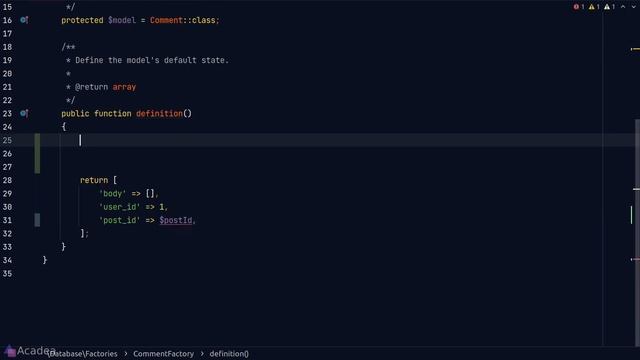This screenshot has width=640, height=360.
Task: Click green change marker at line 25
Action: point(37,153)
